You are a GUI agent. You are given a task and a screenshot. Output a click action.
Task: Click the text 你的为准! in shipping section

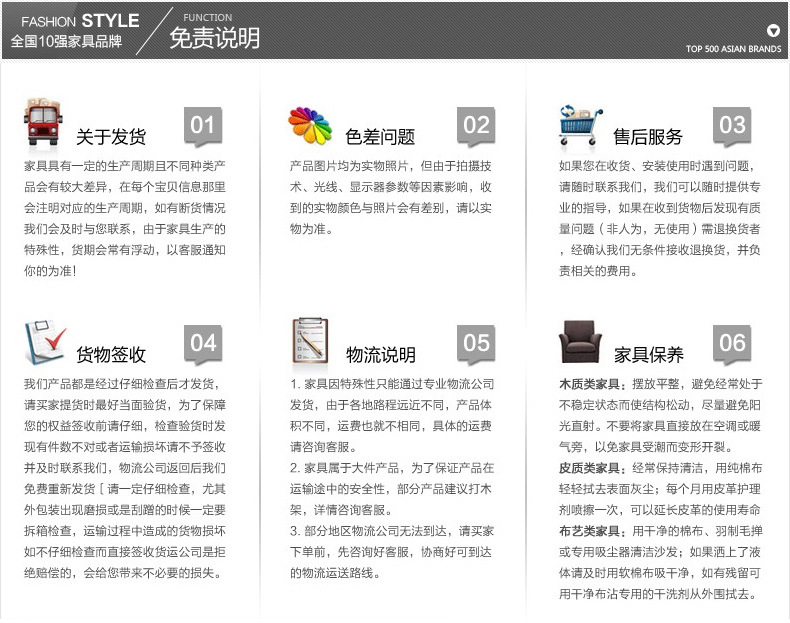(50, 271)
